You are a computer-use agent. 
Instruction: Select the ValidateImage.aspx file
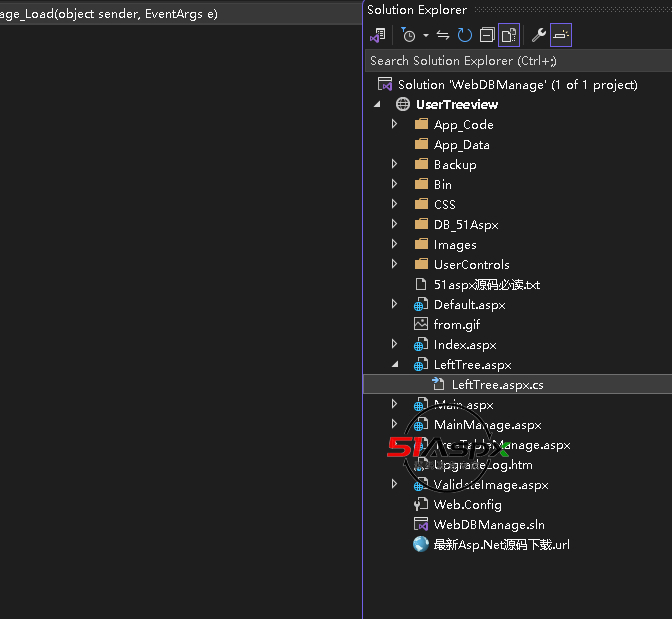click(x=491, y=485)
